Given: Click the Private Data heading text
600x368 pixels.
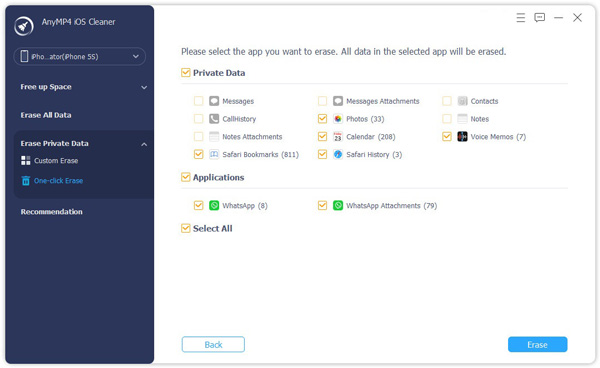Looking at the screenshot, I should click(x=219, y=73).
